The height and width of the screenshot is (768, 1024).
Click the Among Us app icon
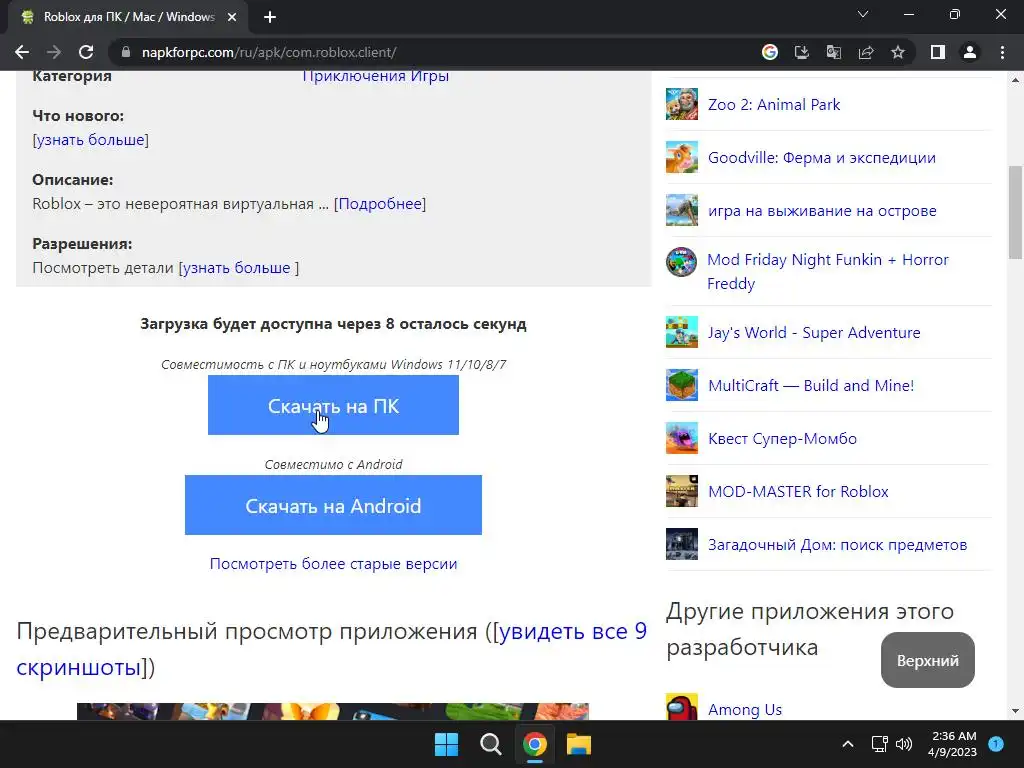[682, 708]
